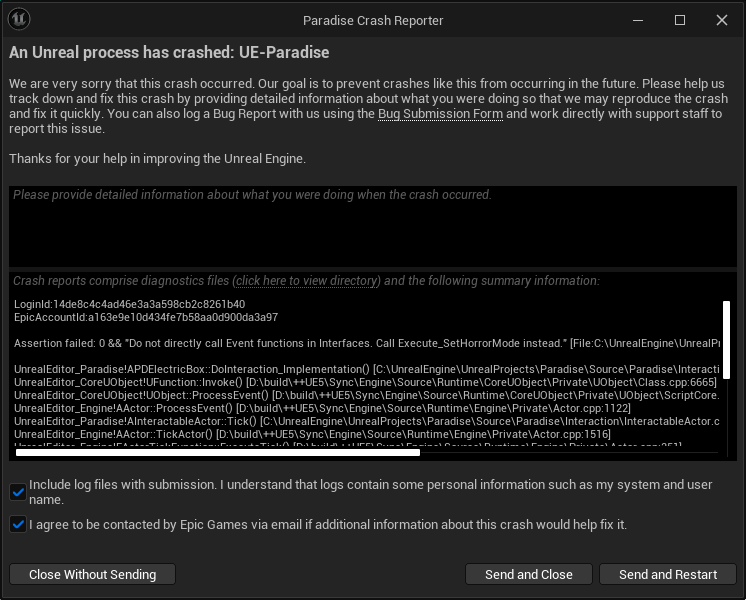
Task: Select the EpicAccountId line
Action: tap(146, 317)
